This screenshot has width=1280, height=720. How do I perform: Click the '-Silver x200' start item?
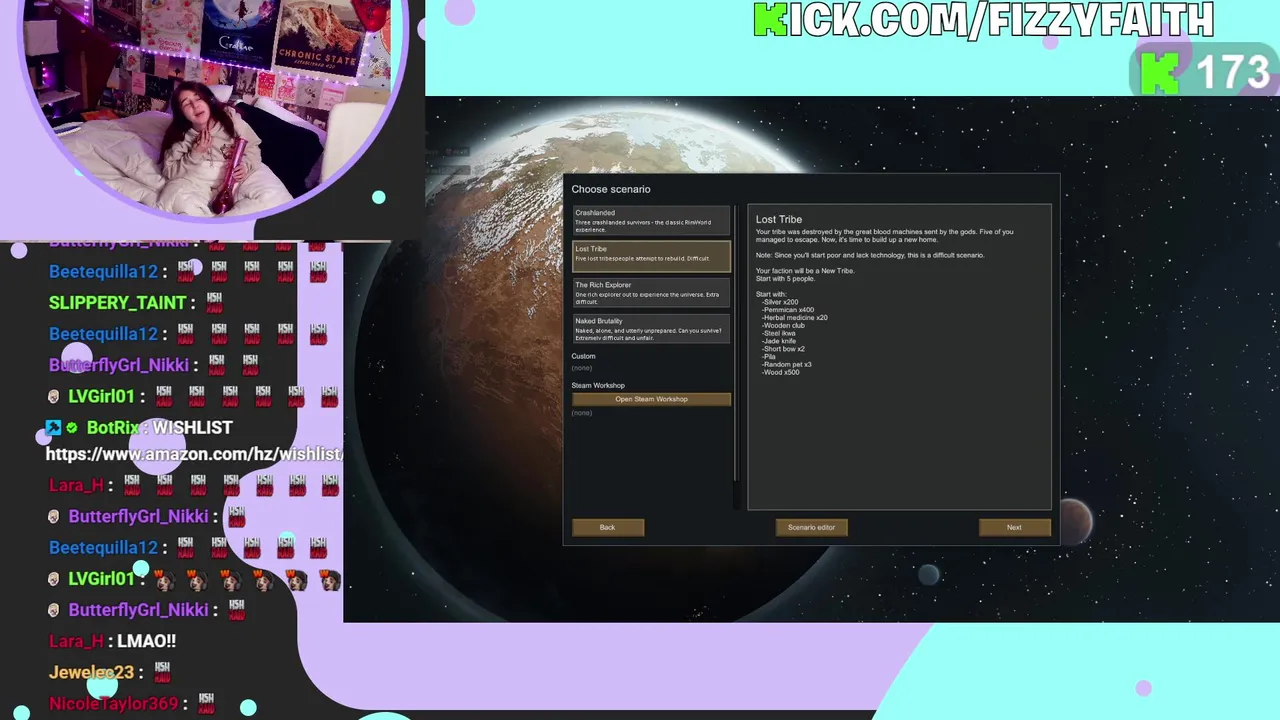click(x=780, y=302)
